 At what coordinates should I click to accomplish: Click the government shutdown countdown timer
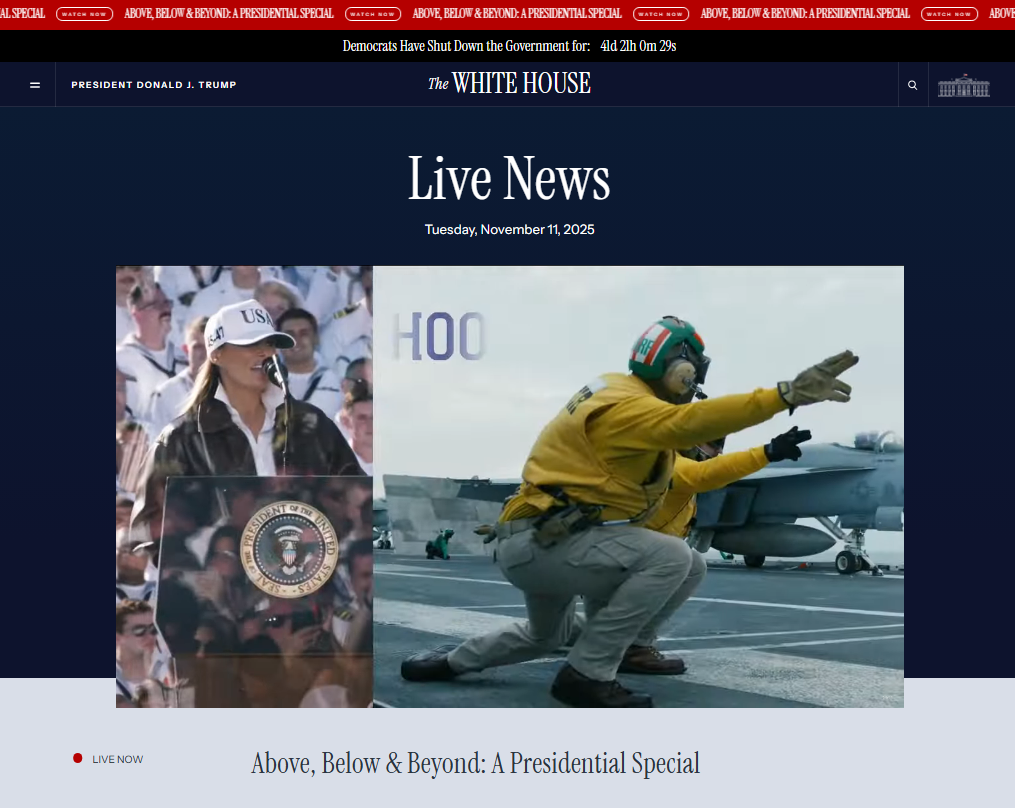point(638,46)
